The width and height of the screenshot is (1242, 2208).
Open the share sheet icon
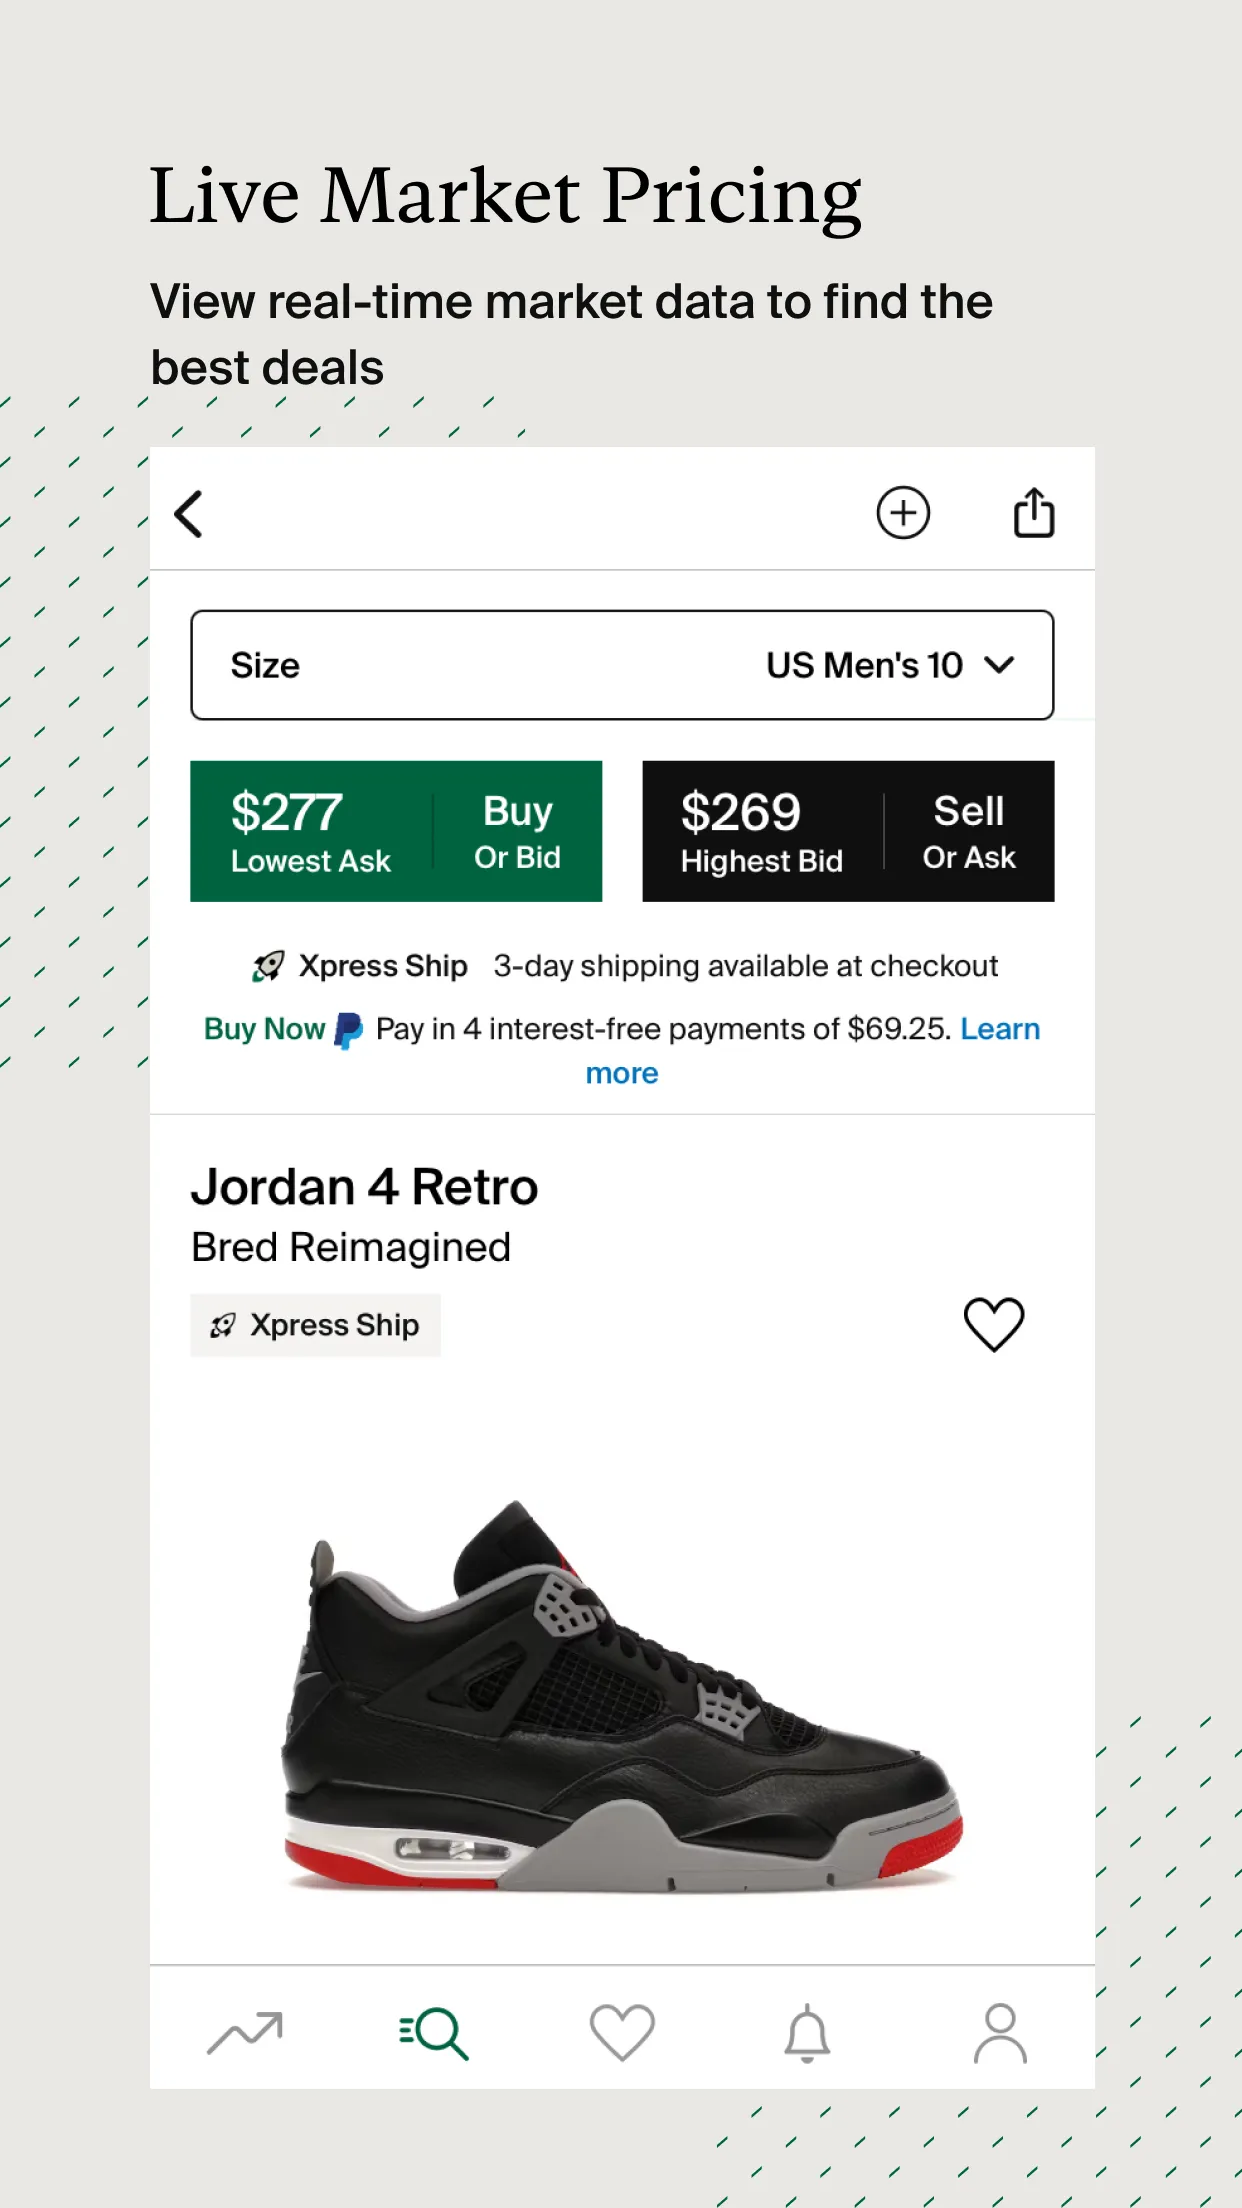point(1033,513)
